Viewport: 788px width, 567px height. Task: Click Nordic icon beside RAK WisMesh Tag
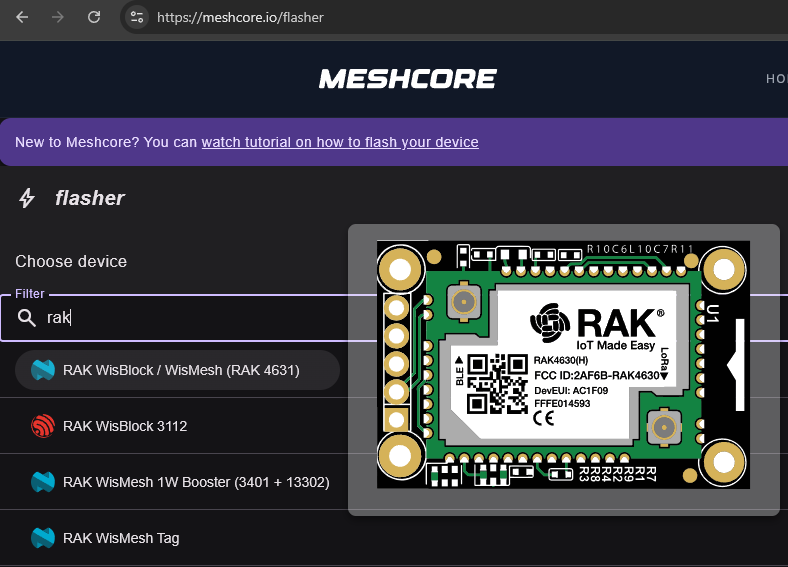[x=43, y=538]
